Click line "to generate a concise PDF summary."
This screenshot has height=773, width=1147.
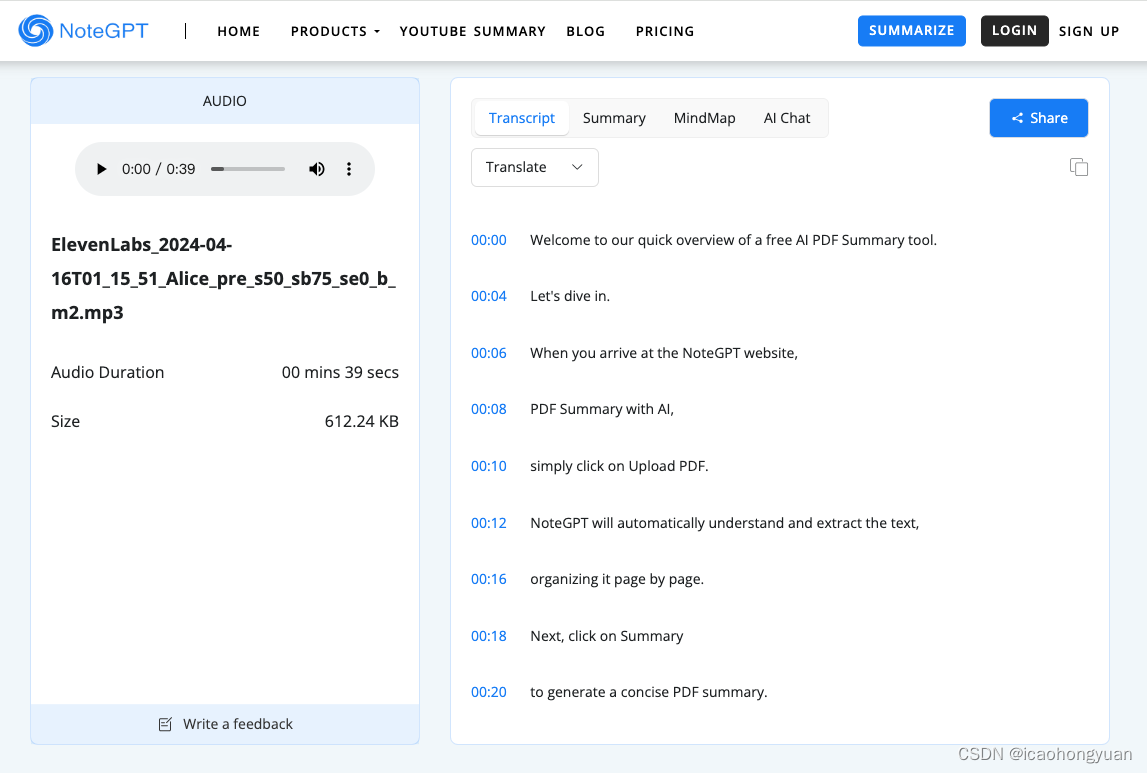point(649,692)
